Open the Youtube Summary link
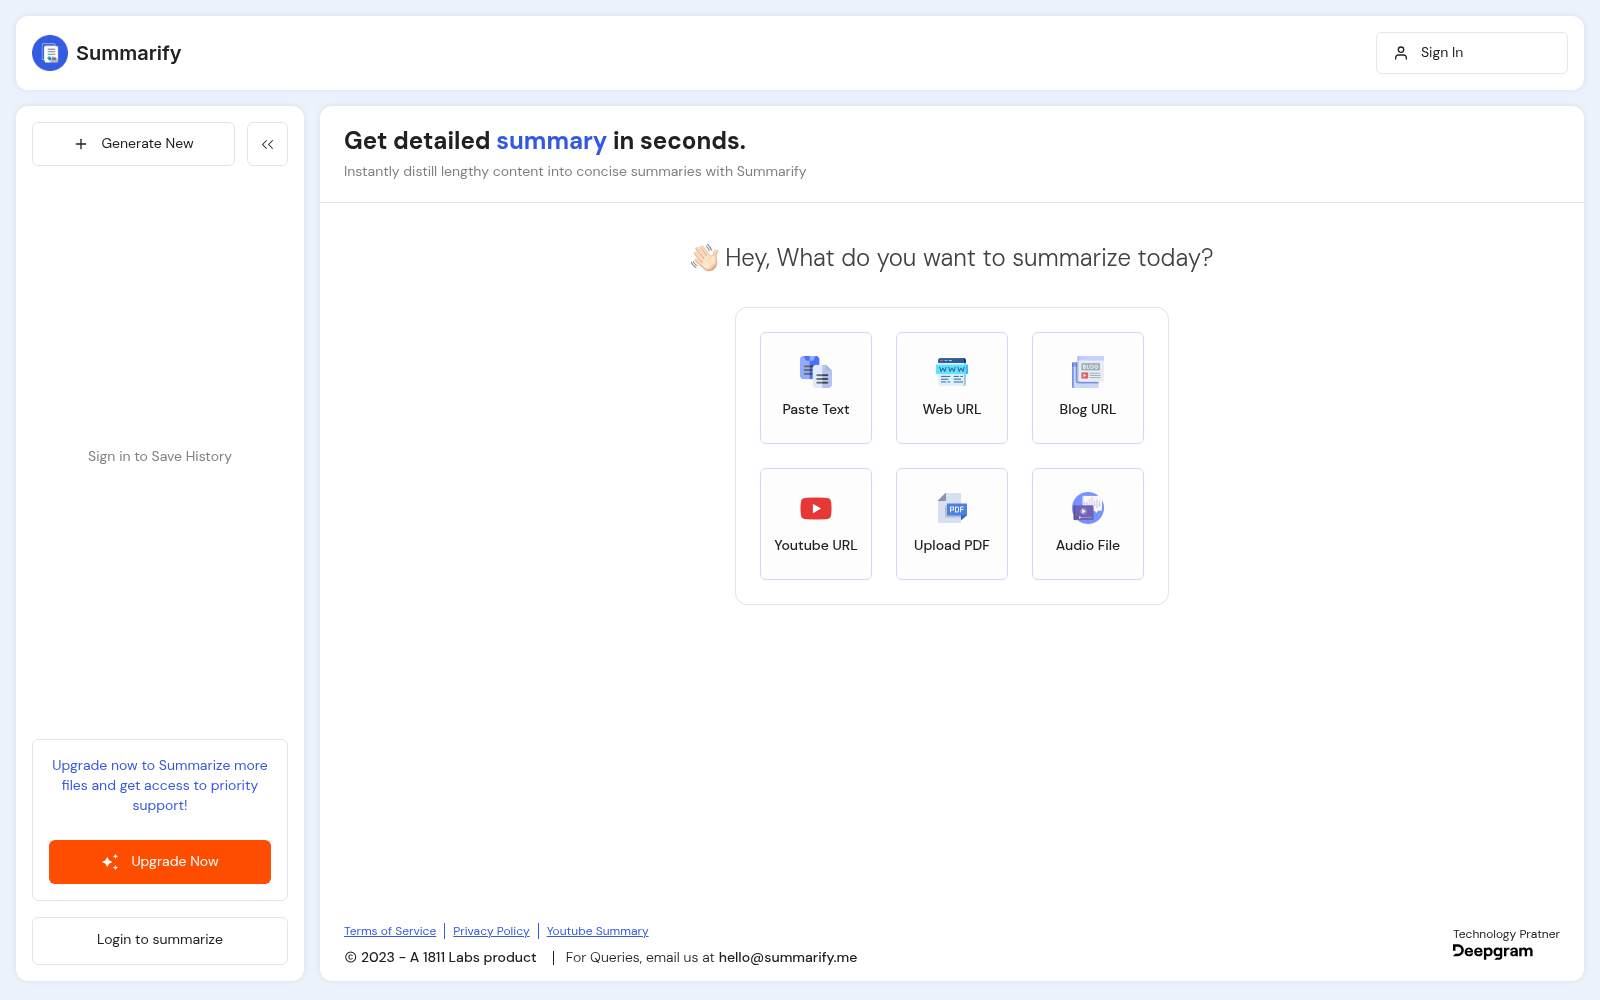This screenshot has width=1600, height=1000. [x=597, y=931]
